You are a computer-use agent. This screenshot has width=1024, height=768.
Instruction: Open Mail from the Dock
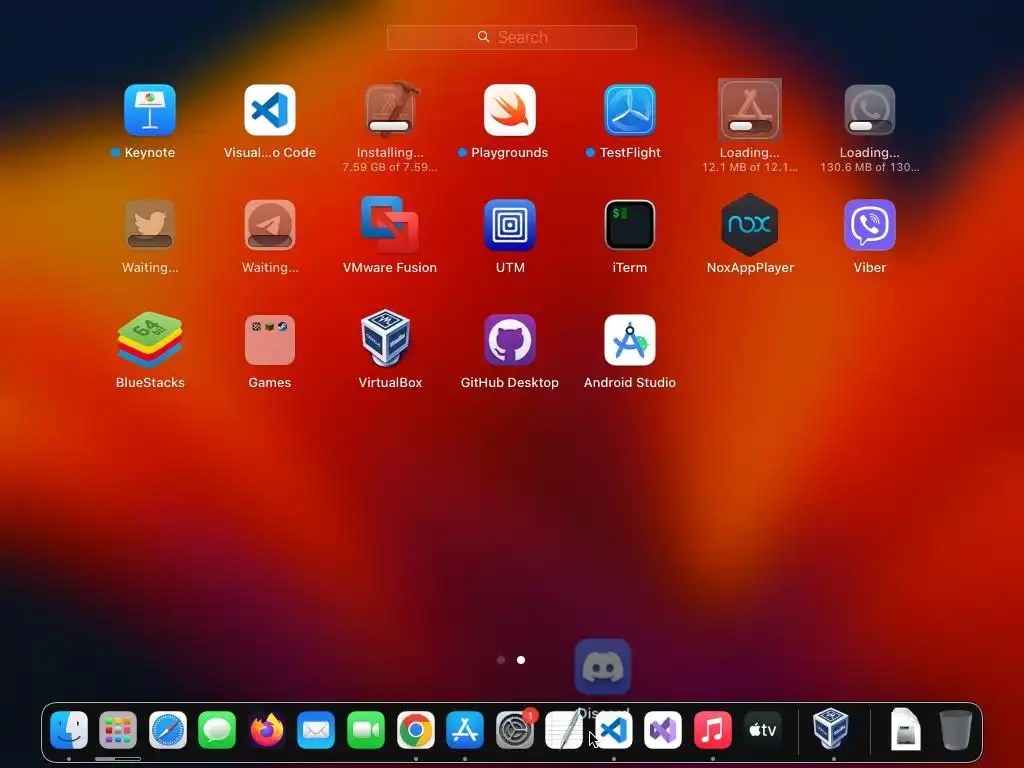(x=316, y=729)
